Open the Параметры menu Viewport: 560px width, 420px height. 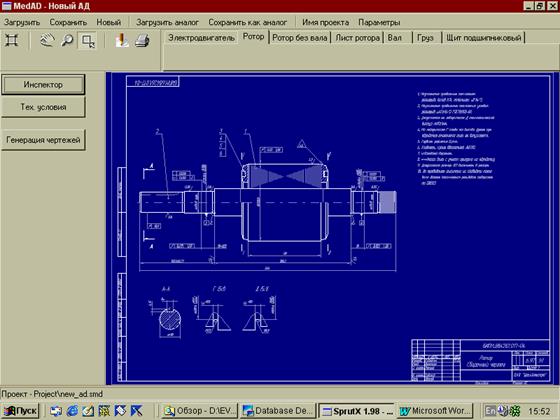pyautogui.click(x=379, y=22)
